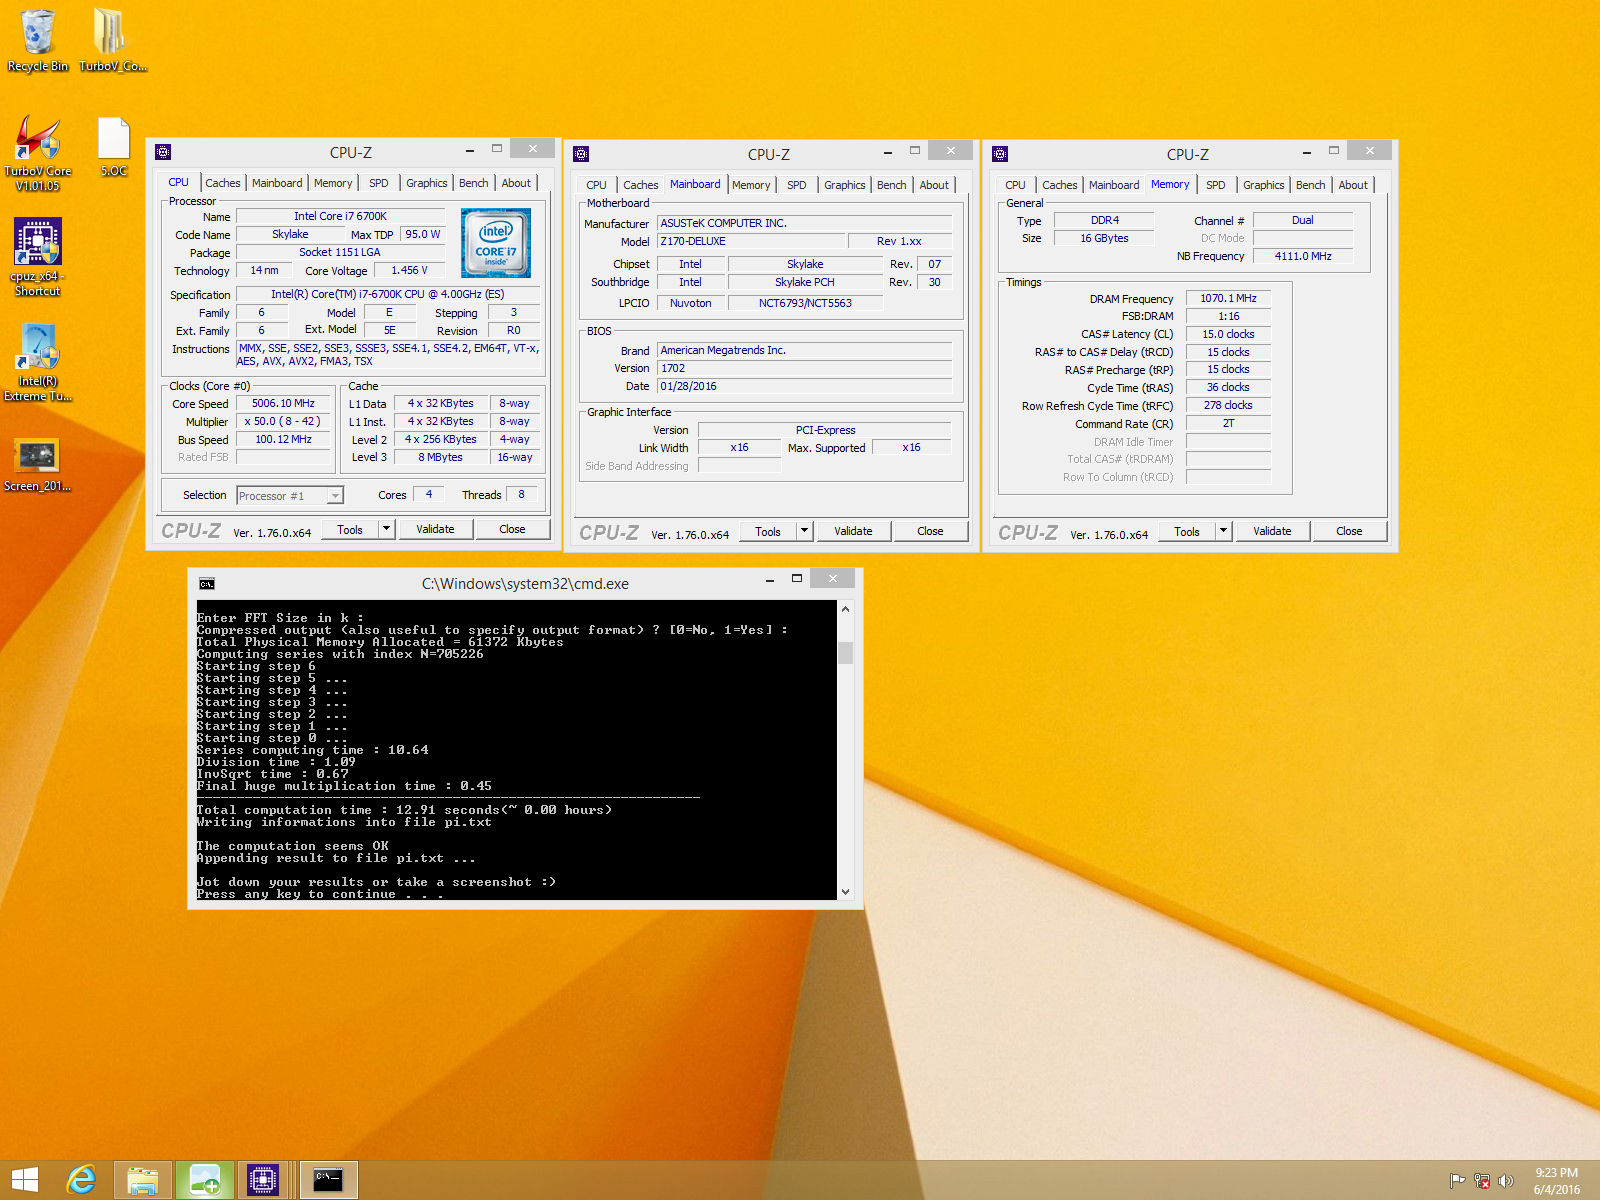Click the first CPU-Z window title icon
The width and height of the screenshot is (1600, 1200).
164,152
